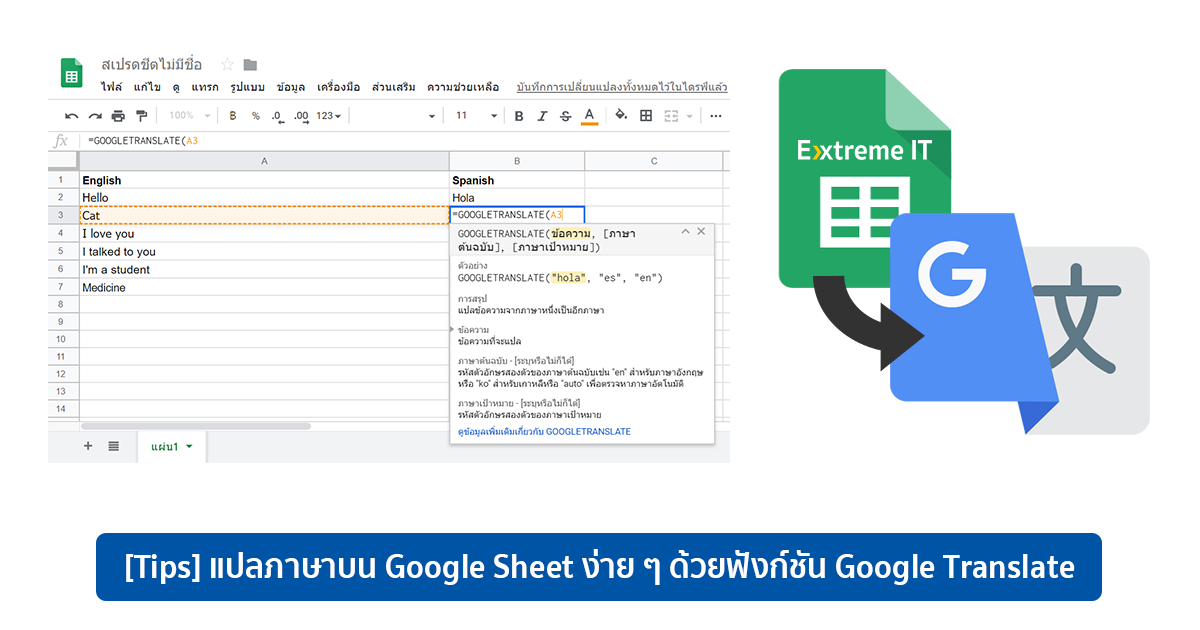
Task: Undo the last action
Action: coord(72,116)
